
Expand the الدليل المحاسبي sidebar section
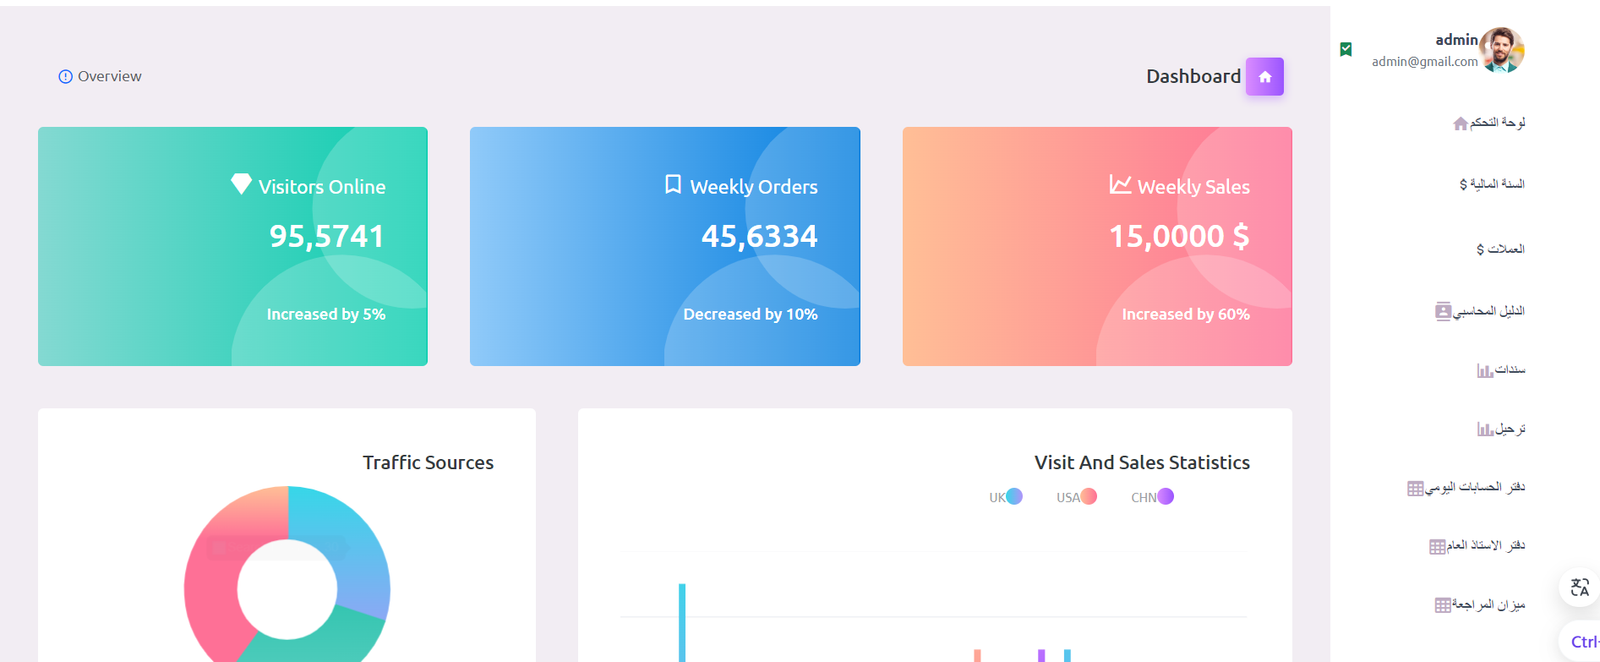[1479, 311]
